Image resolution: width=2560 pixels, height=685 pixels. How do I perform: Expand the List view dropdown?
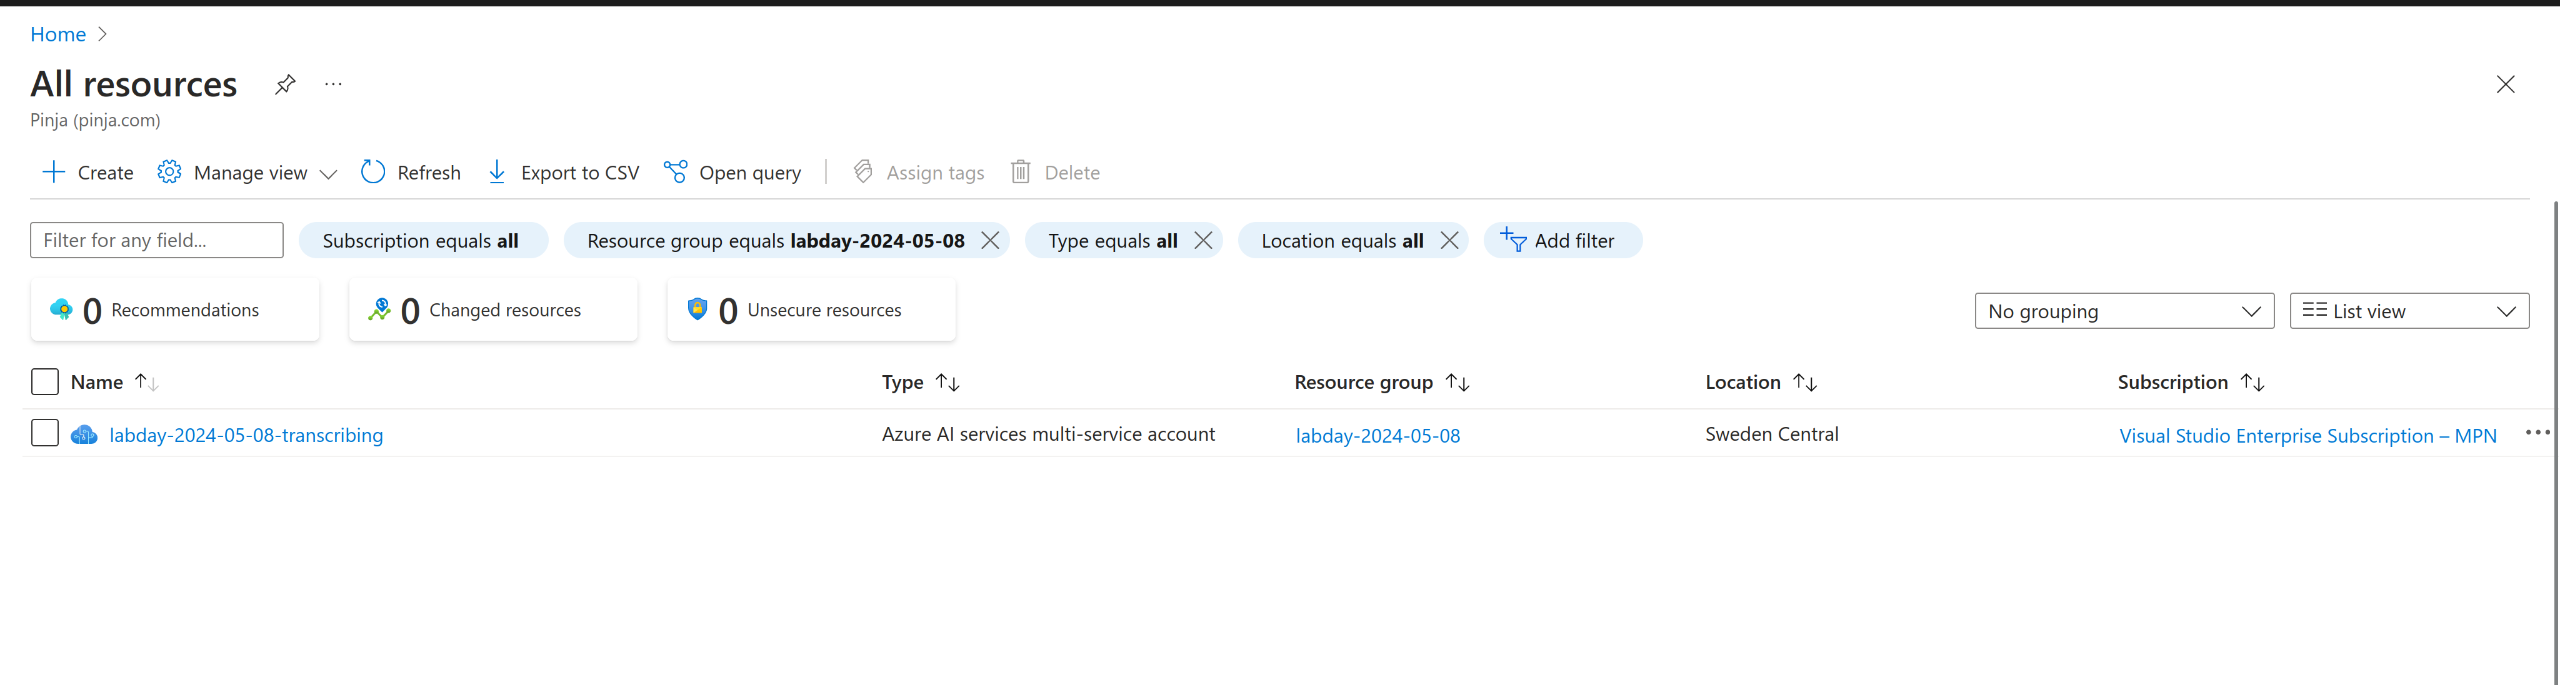(x=2409, y=311)
